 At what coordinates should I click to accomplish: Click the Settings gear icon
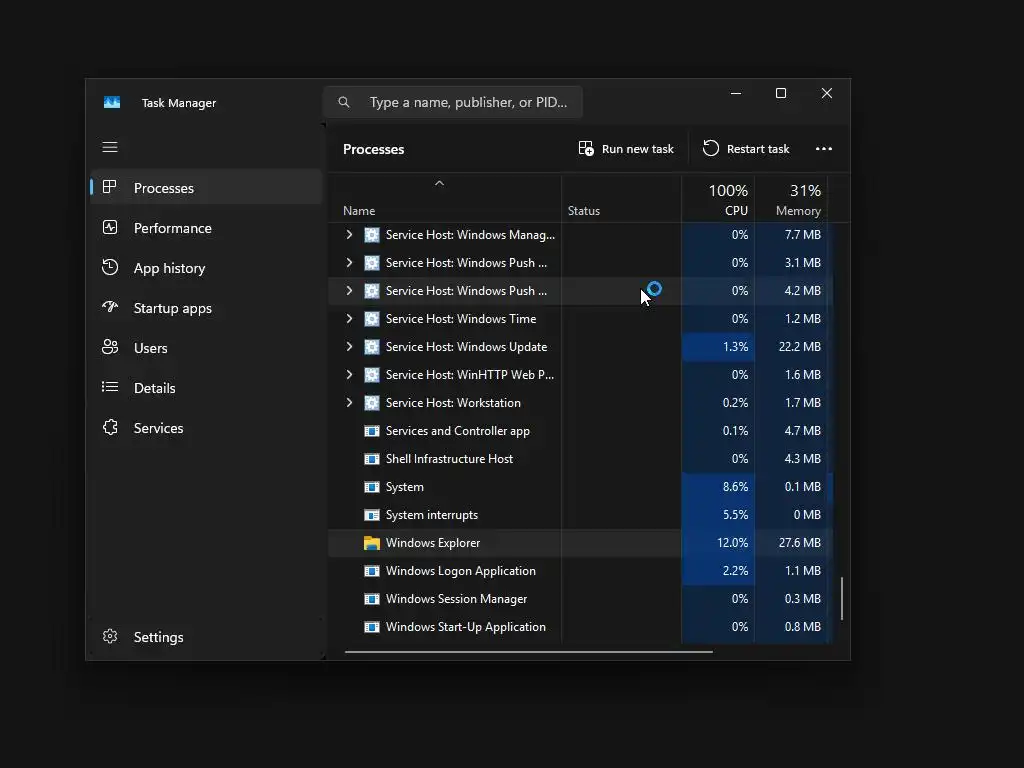tap(110, 636)
